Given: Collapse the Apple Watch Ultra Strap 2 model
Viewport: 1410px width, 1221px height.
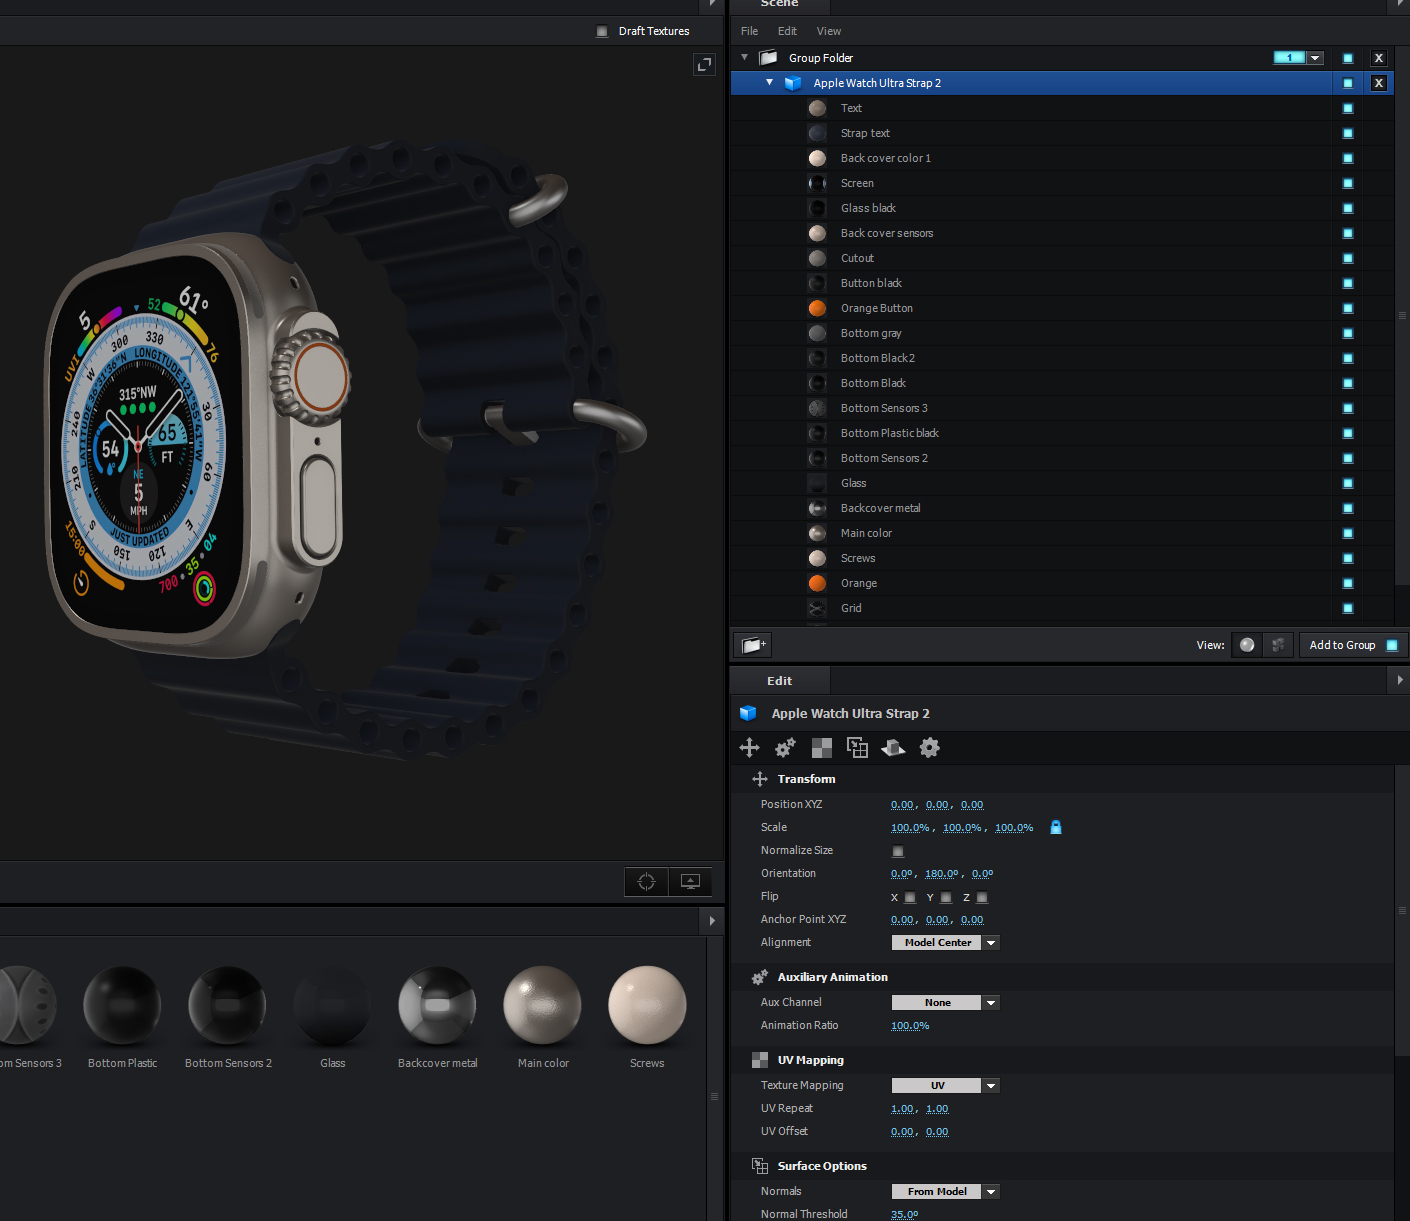Looking at the screenshot, I should [769, 82].
